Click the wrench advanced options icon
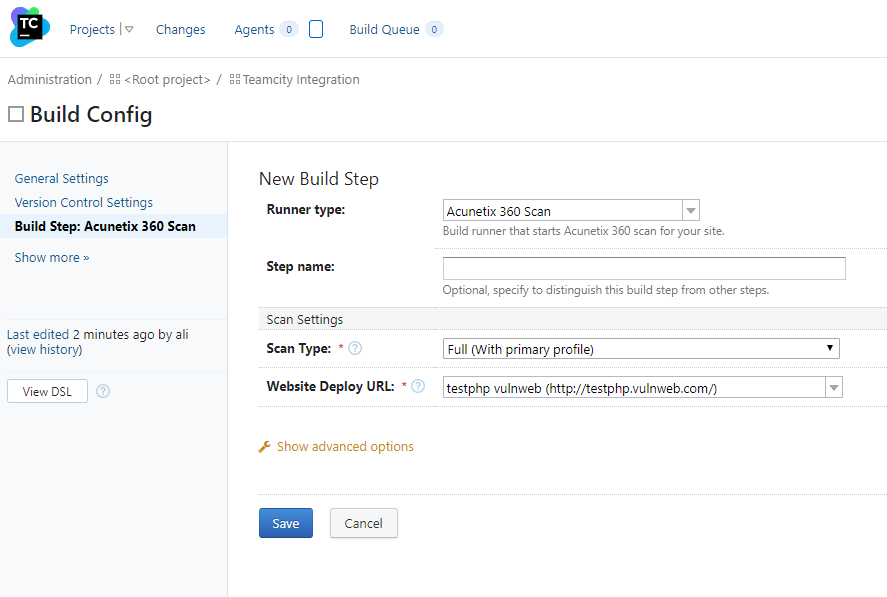 coord(265,447)
